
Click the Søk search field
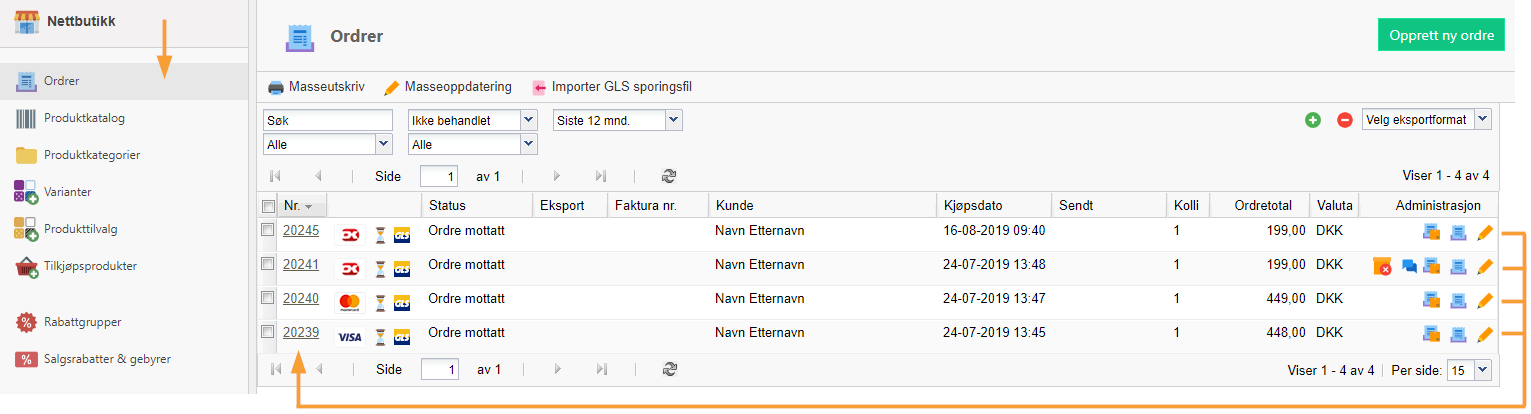click(328, 120)
